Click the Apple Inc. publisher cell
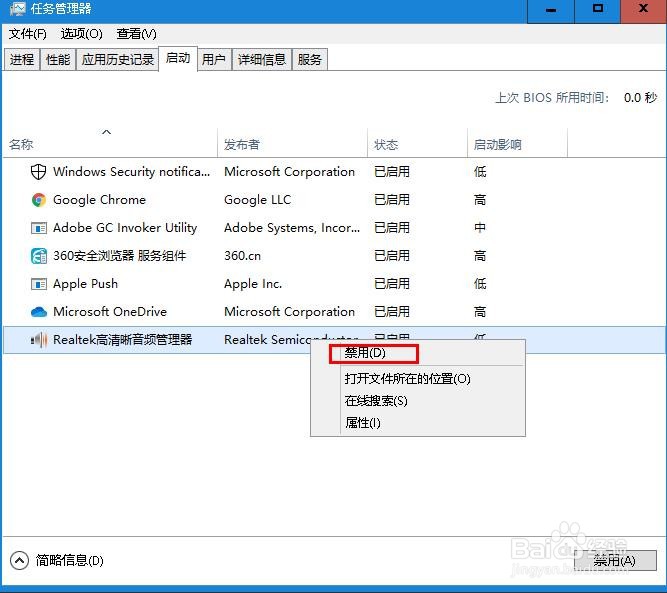Screen dimensions: 667x593 [x=253, y=284]
